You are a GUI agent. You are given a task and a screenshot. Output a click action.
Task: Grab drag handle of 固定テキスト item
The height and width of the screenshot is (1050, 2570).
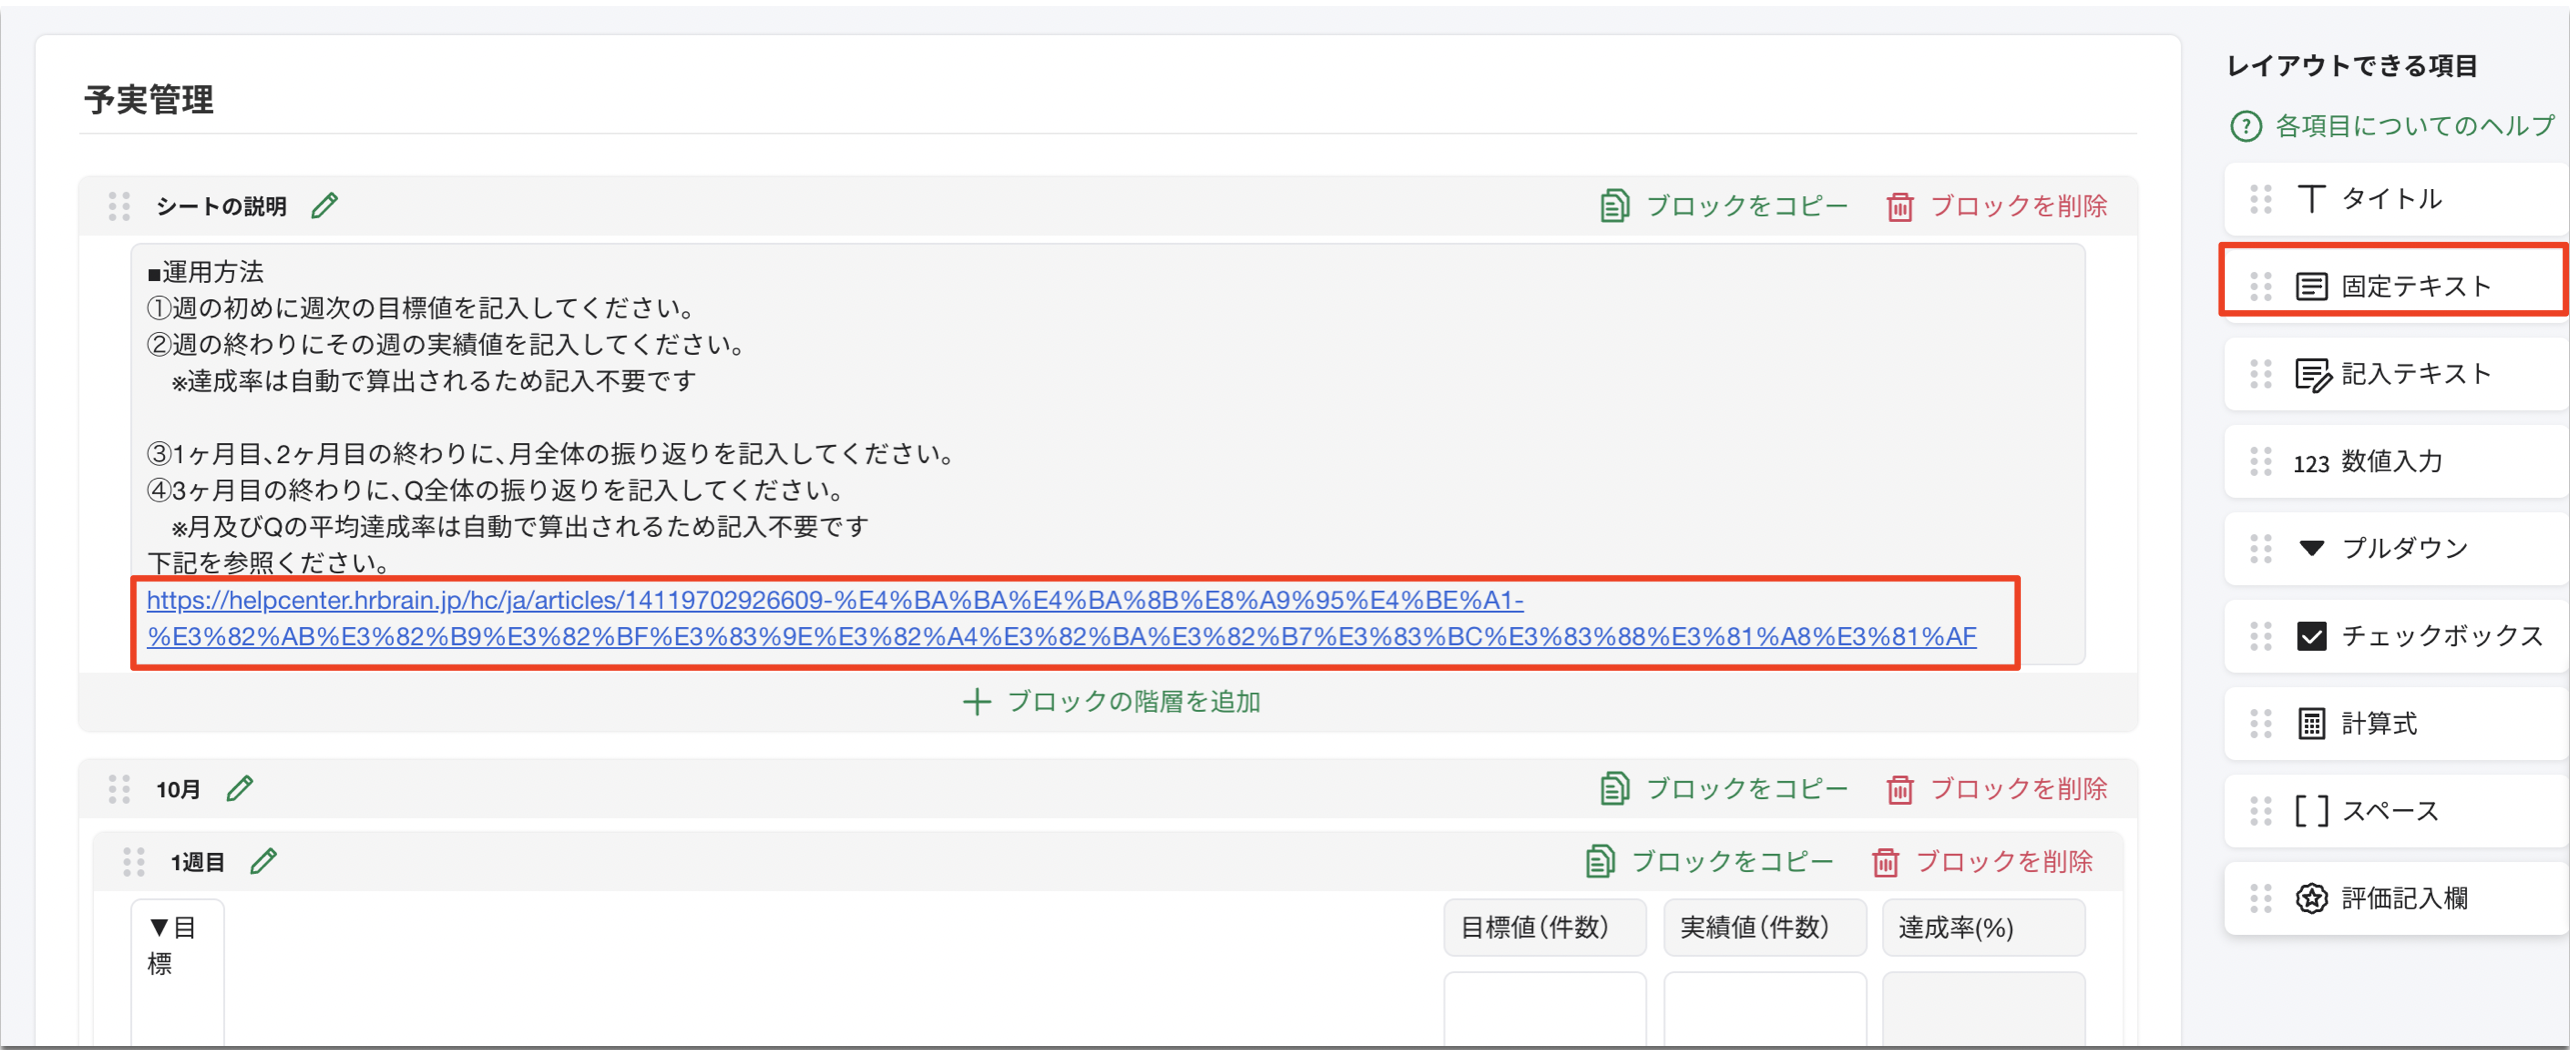[2260, 287]
